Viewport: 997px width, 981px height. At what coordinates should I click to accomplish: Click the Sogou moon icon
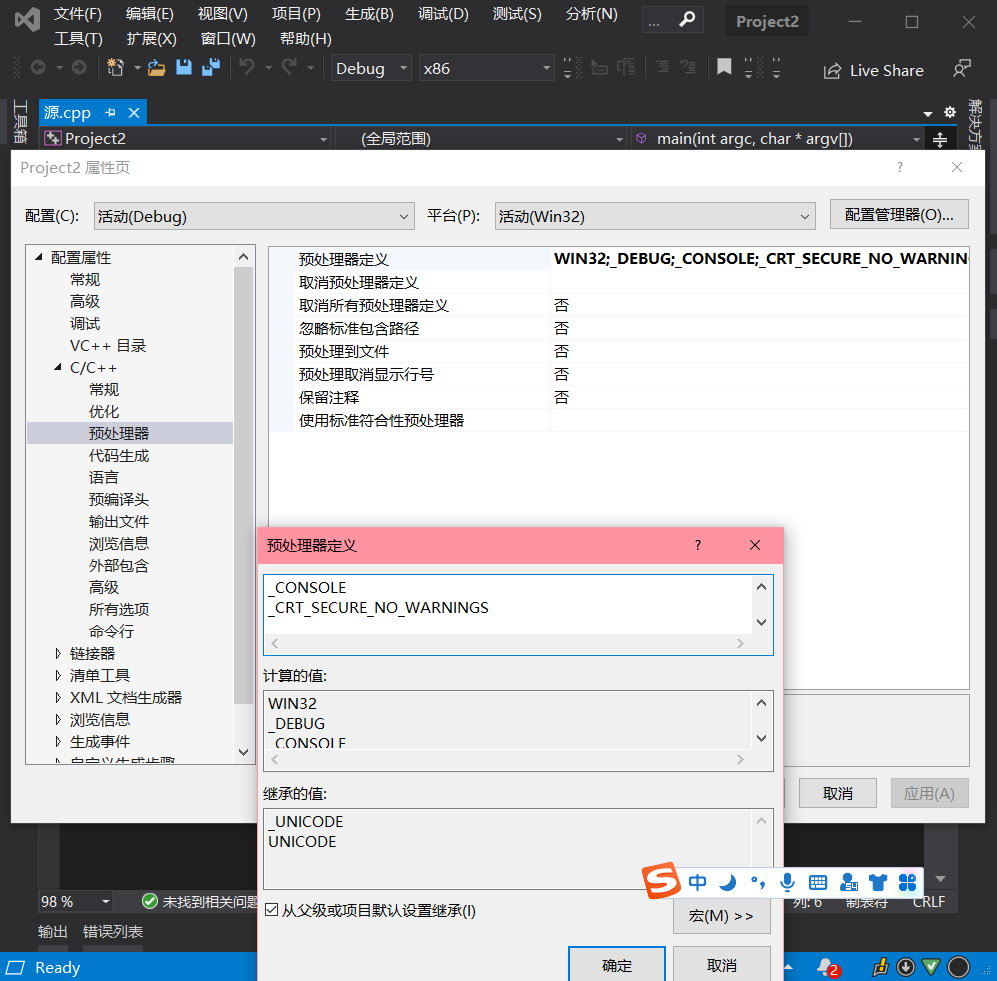click(x=727, y=882)
